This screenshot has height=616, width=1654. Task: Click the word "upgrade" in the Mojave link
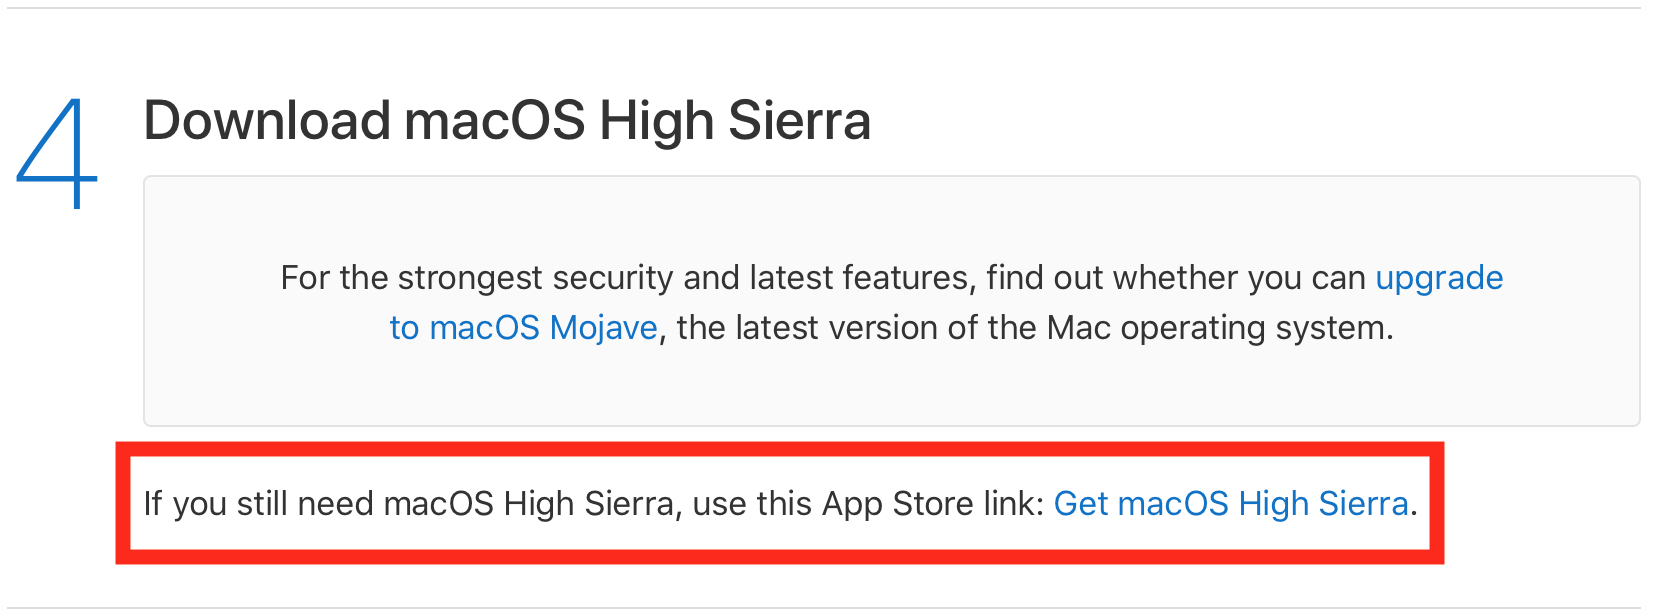pos(1438,277)
